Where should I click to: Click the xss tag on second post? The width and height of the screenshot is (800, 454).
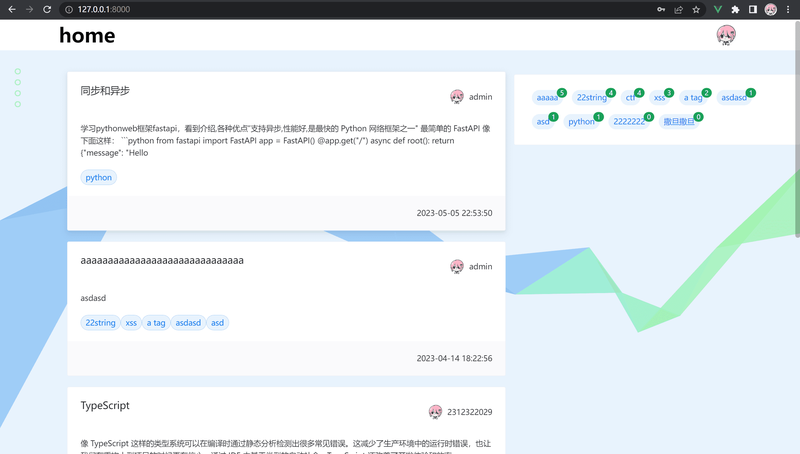(131, 322)
